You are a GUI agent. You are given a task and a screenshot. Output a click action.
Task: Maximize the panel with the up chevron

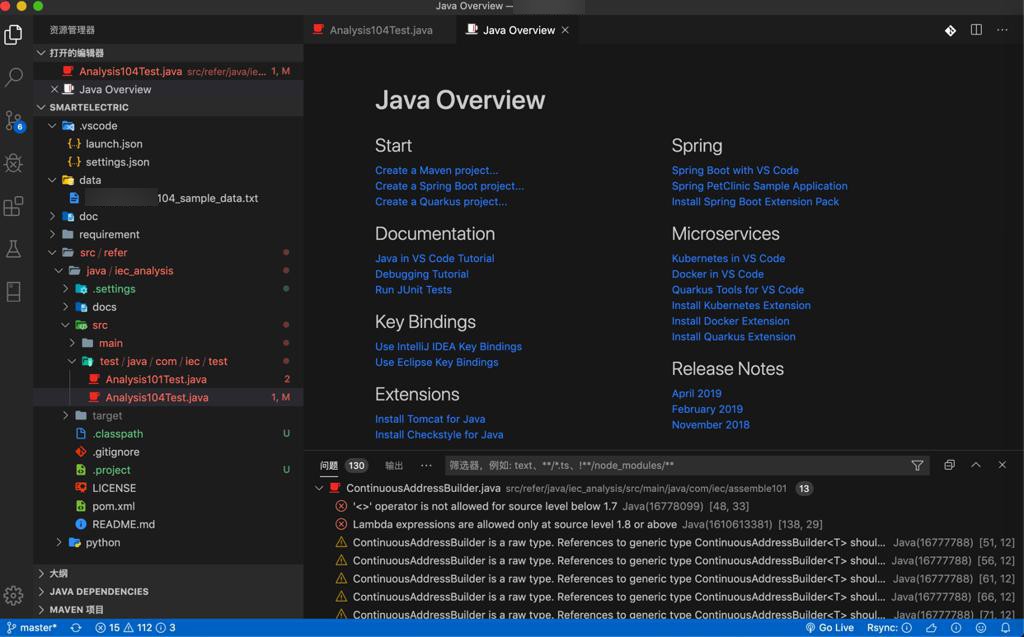(x=976, y=465)
